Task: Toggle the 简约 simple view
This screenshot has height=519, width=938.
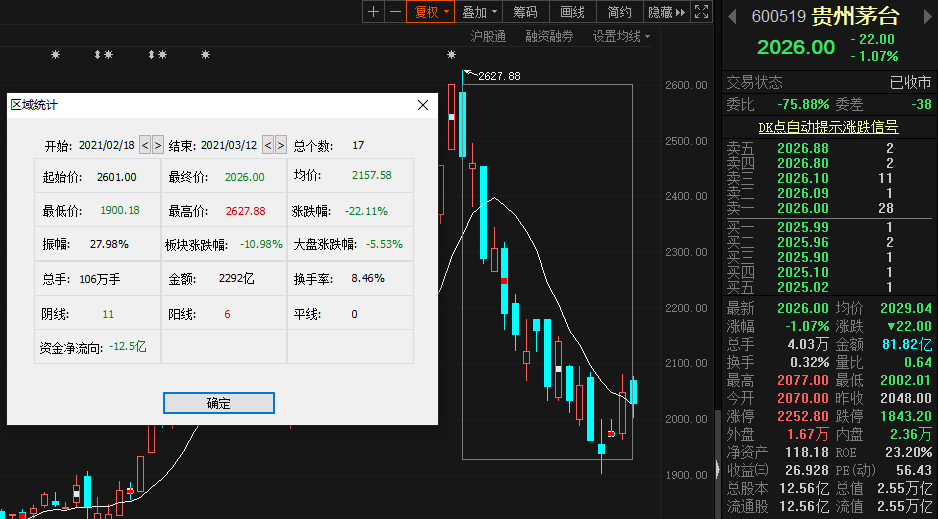Action: point(619,12)
